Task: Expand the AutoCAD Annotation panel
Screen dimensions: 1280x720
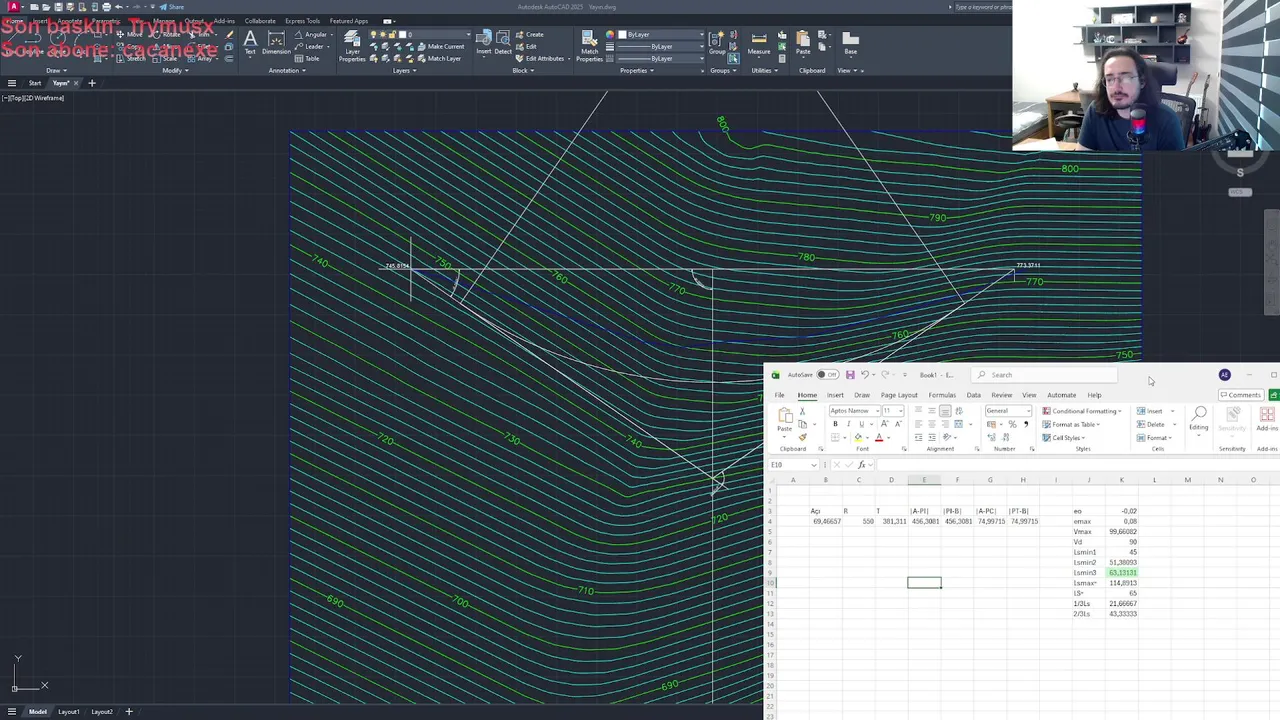Action: click(288, 70)
